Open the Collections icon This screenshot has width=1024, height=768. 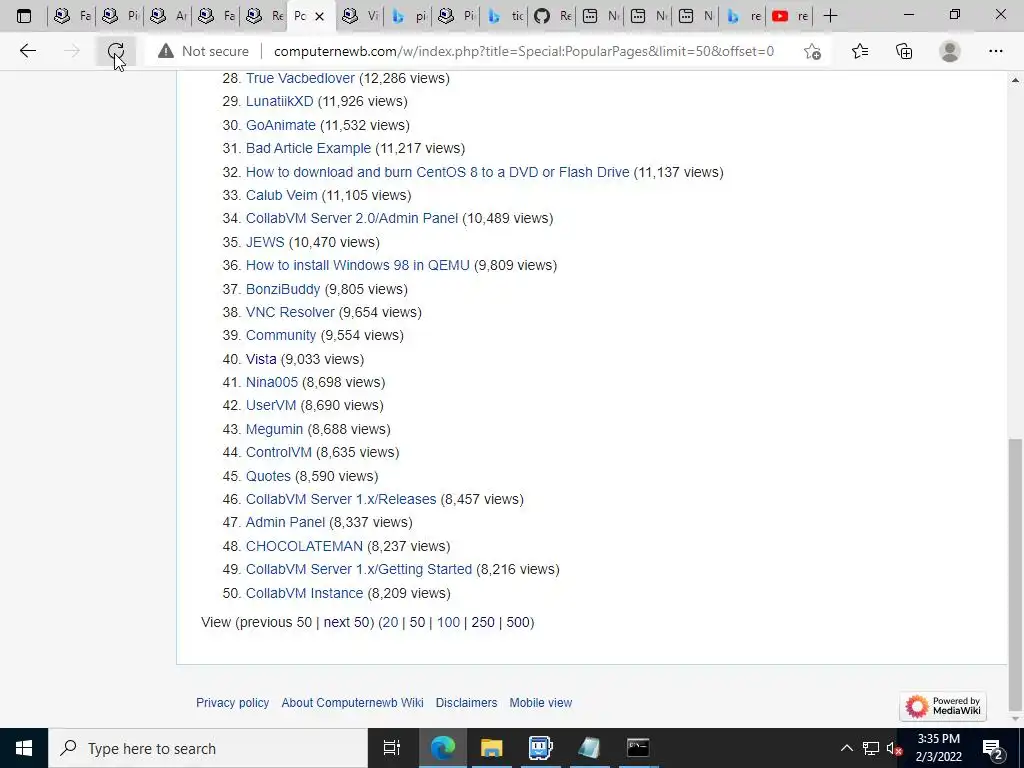click(x=904, y=51)
